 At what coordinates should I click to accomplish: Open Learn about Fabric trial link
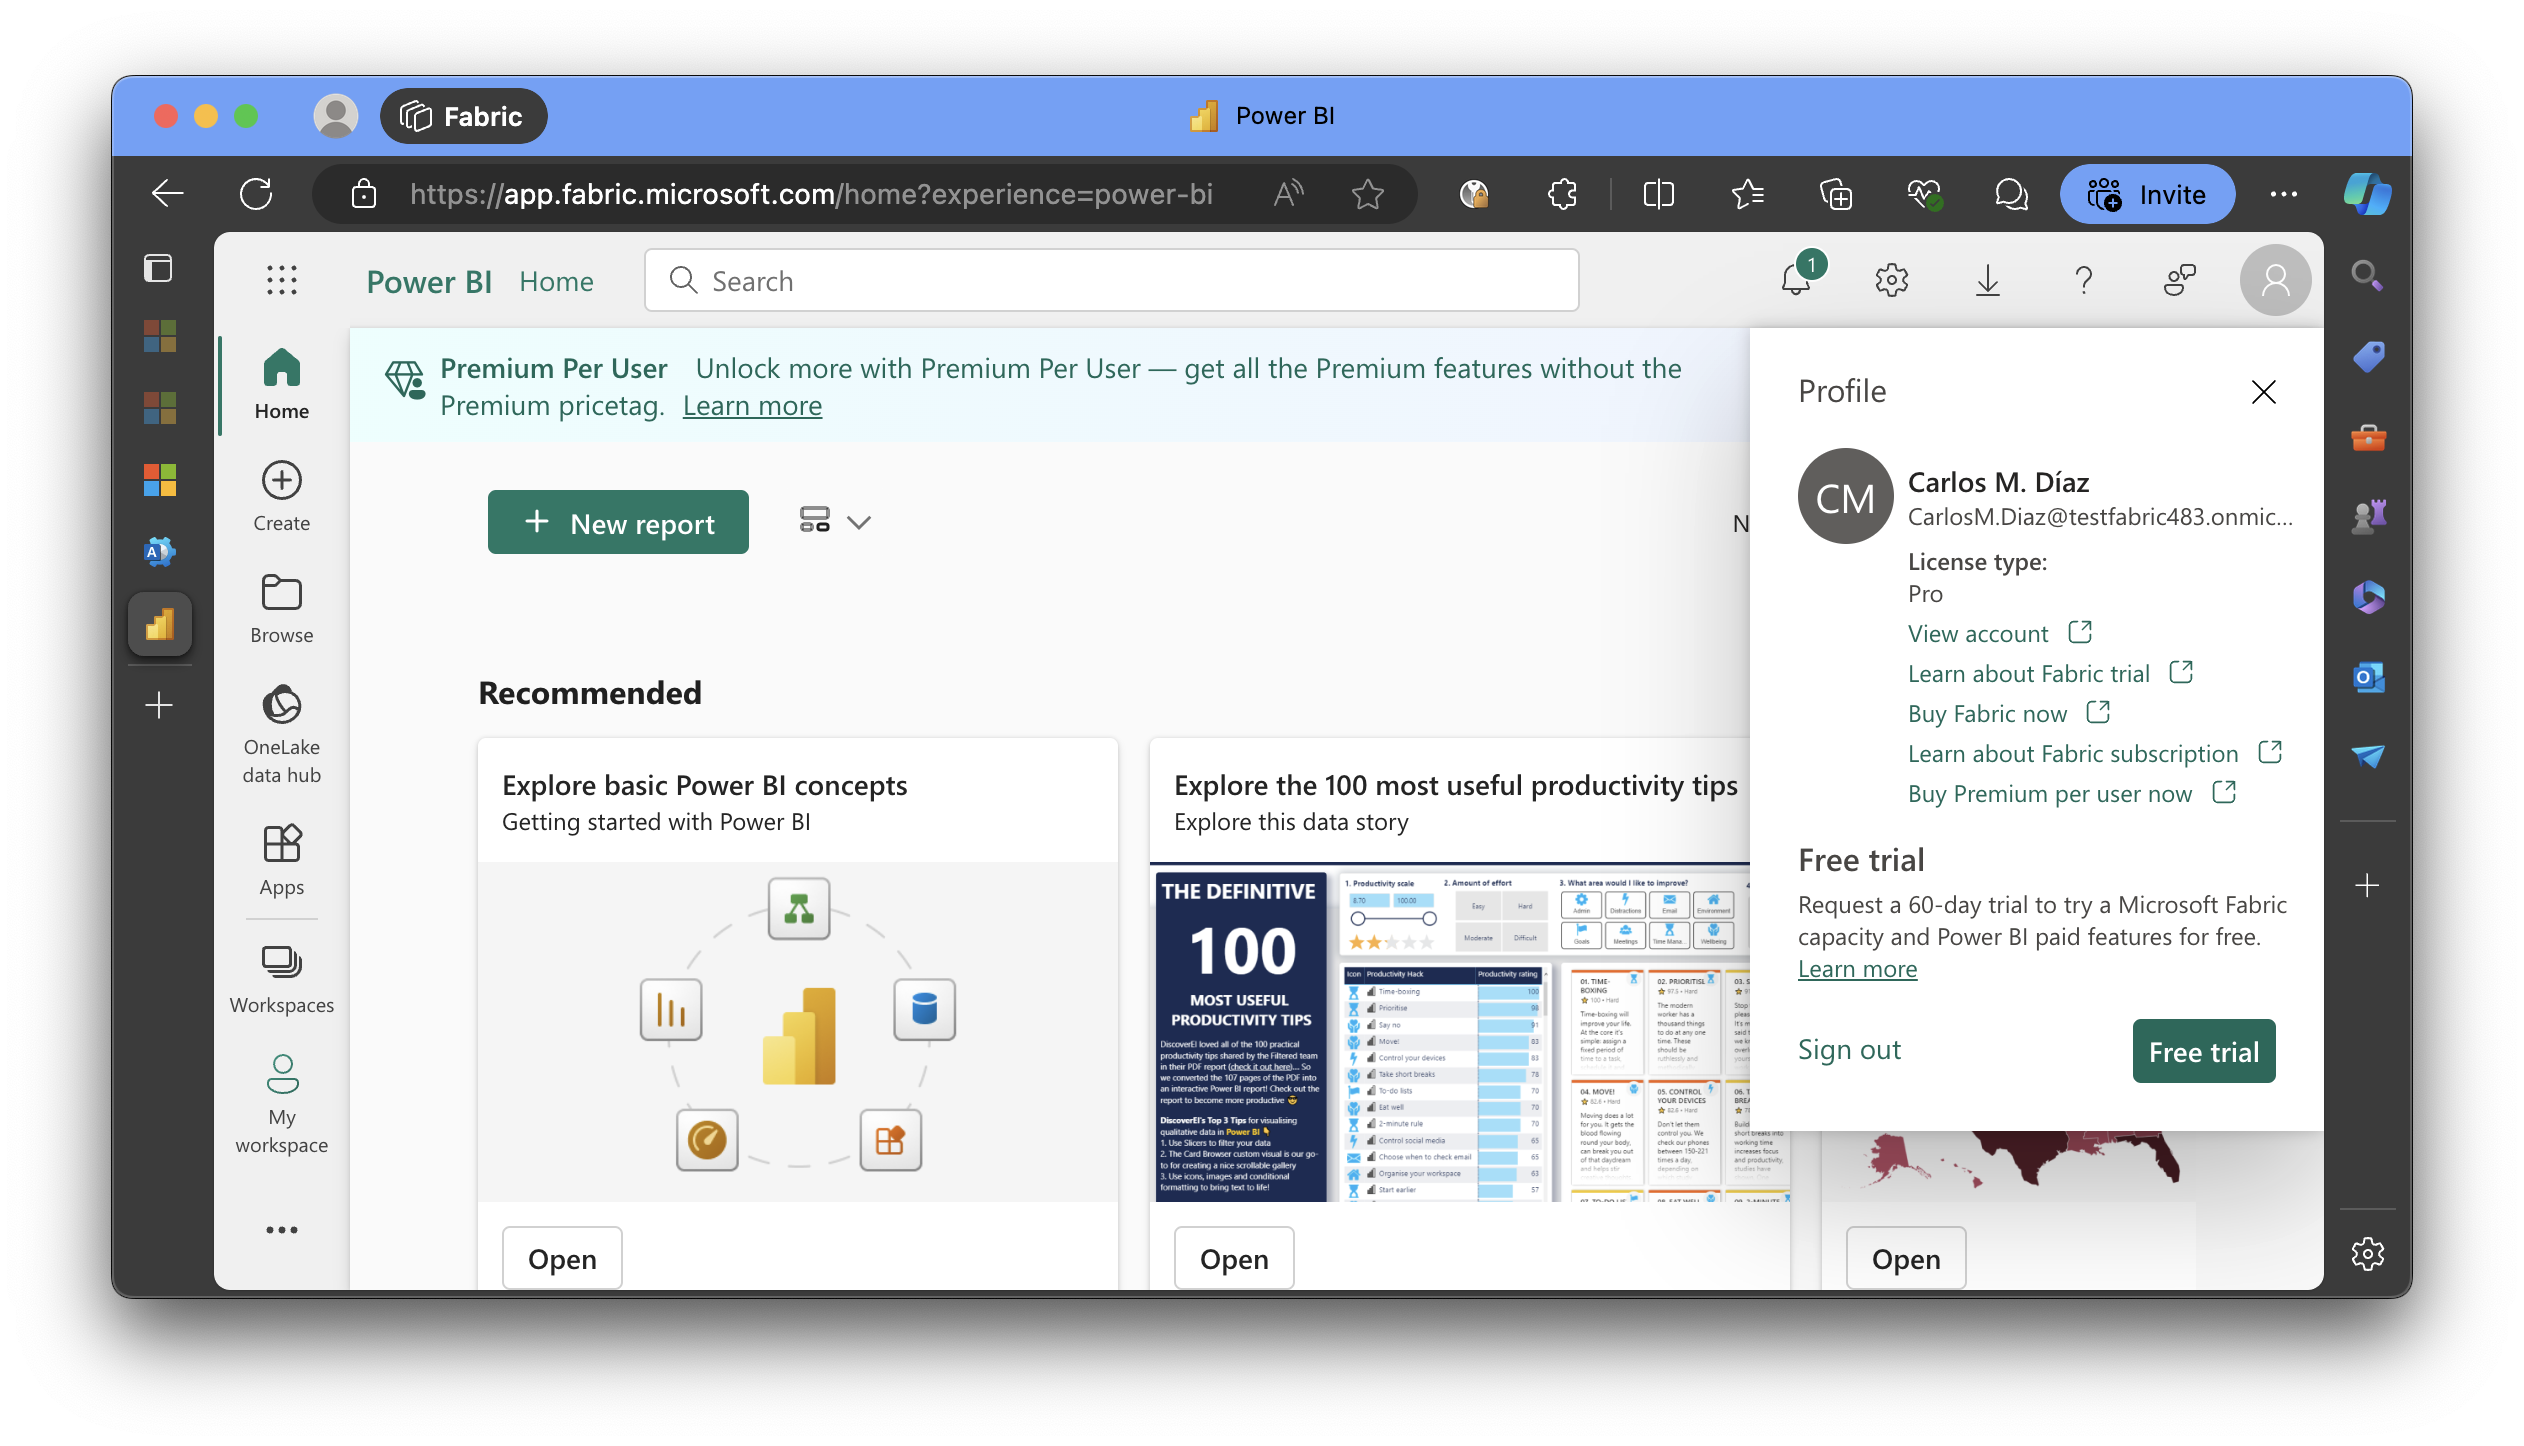(2050, 673)
